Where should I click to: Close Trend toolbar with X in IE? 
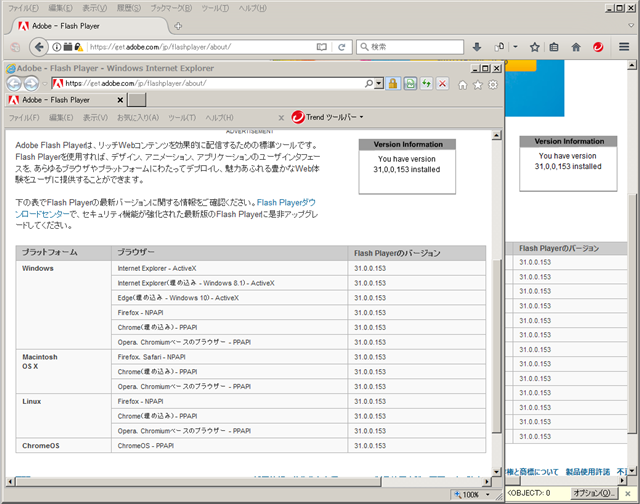[x=281, y=118]
